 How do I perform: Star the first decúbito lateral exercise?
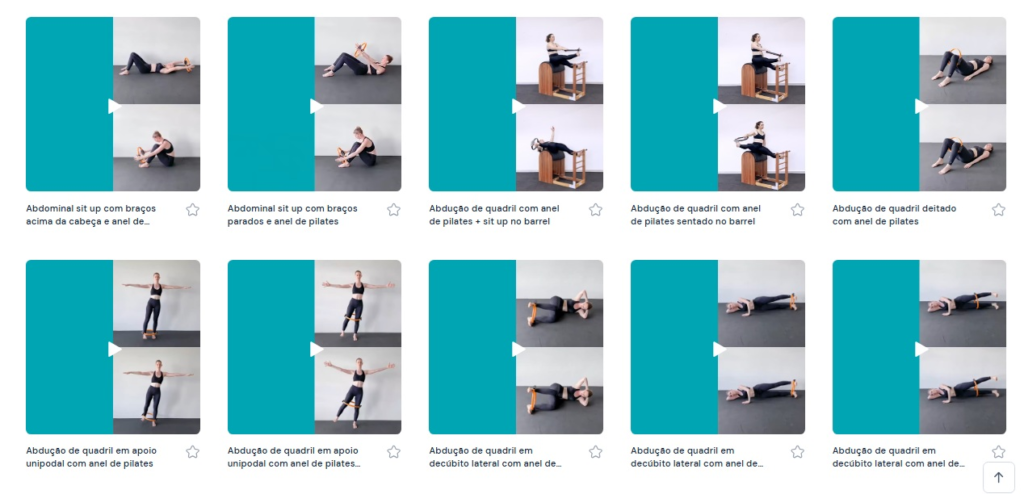(x=595, y=452)
